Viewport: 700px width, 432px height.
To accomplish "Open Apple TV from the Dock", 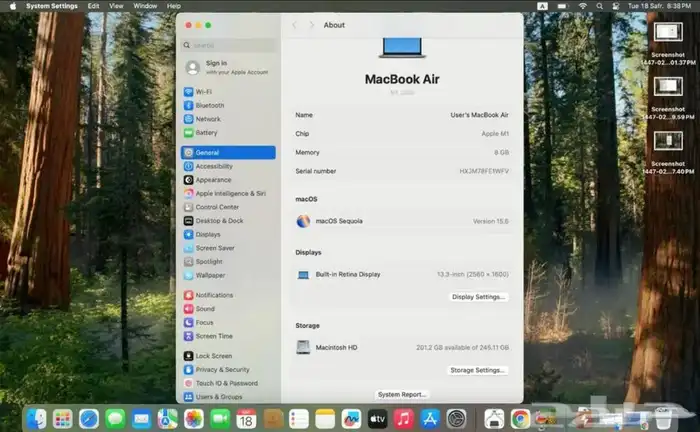I will pyautogui.click(x=378, y=419).
